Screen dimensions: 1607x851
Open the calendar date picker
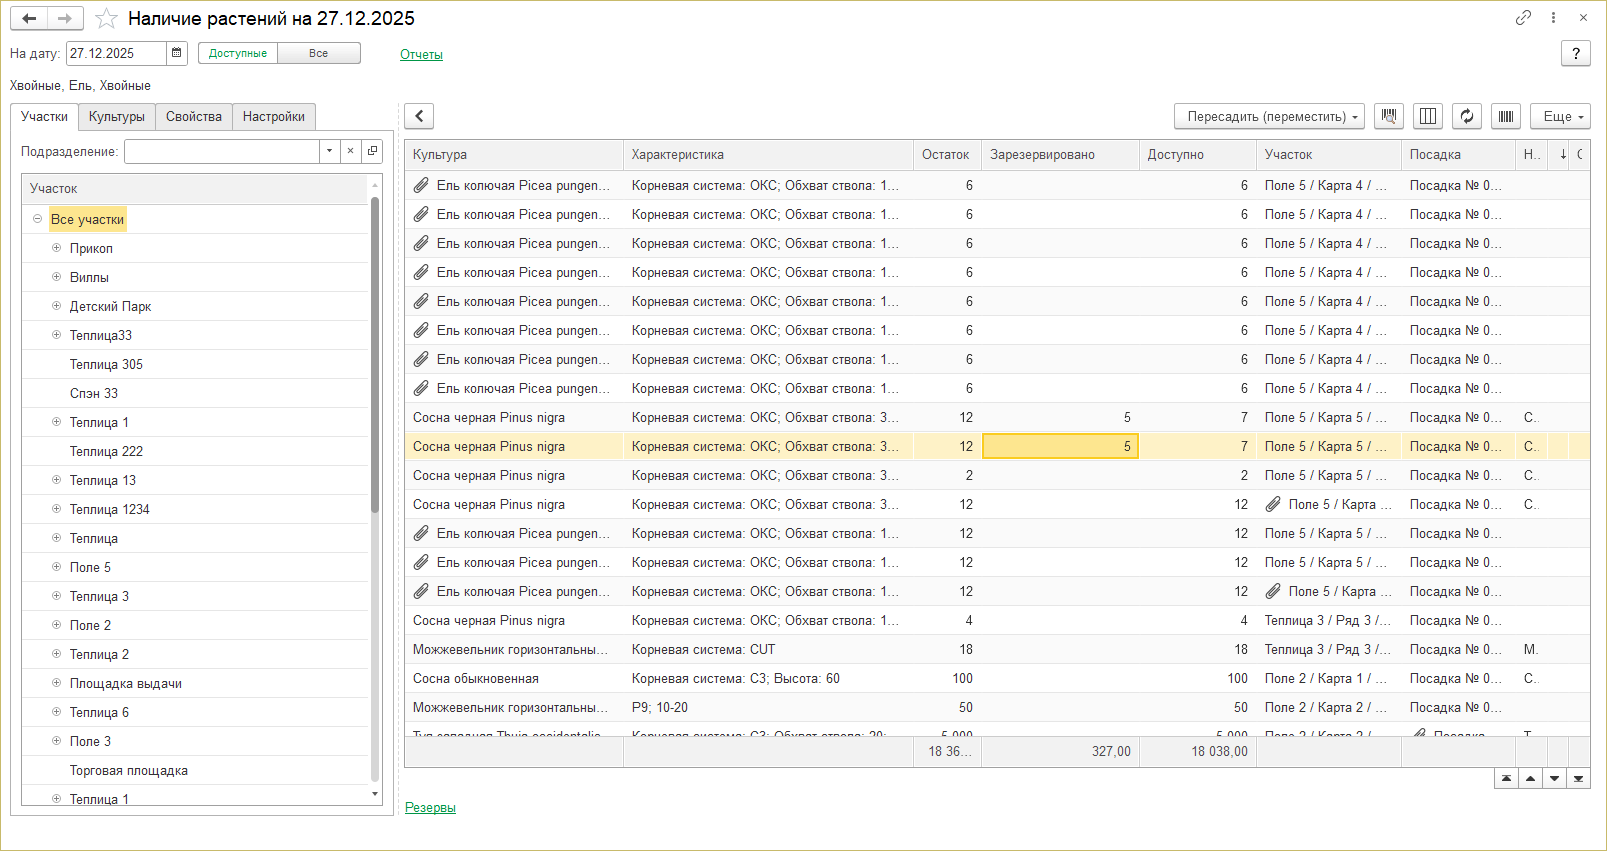pos(177,53)
